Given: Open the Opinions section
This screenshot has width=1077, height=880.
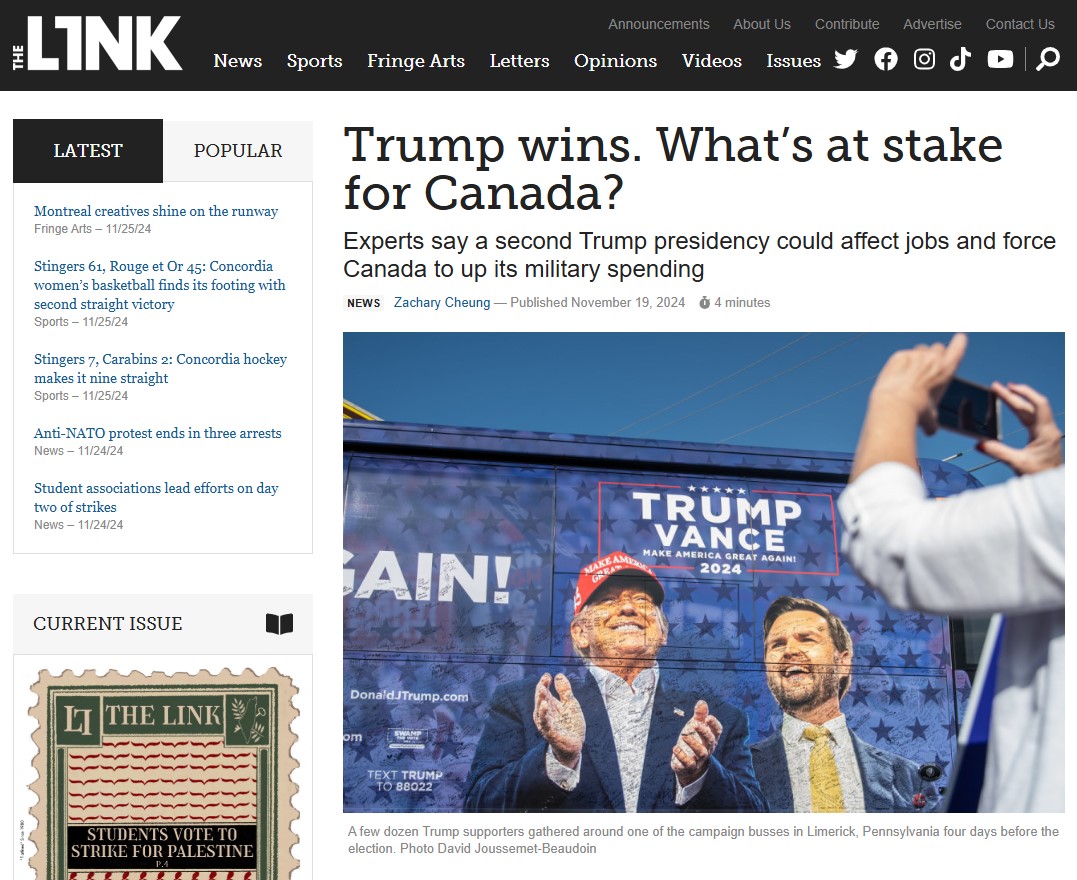Looking at the screenshot, I should (x=615, y=60).
